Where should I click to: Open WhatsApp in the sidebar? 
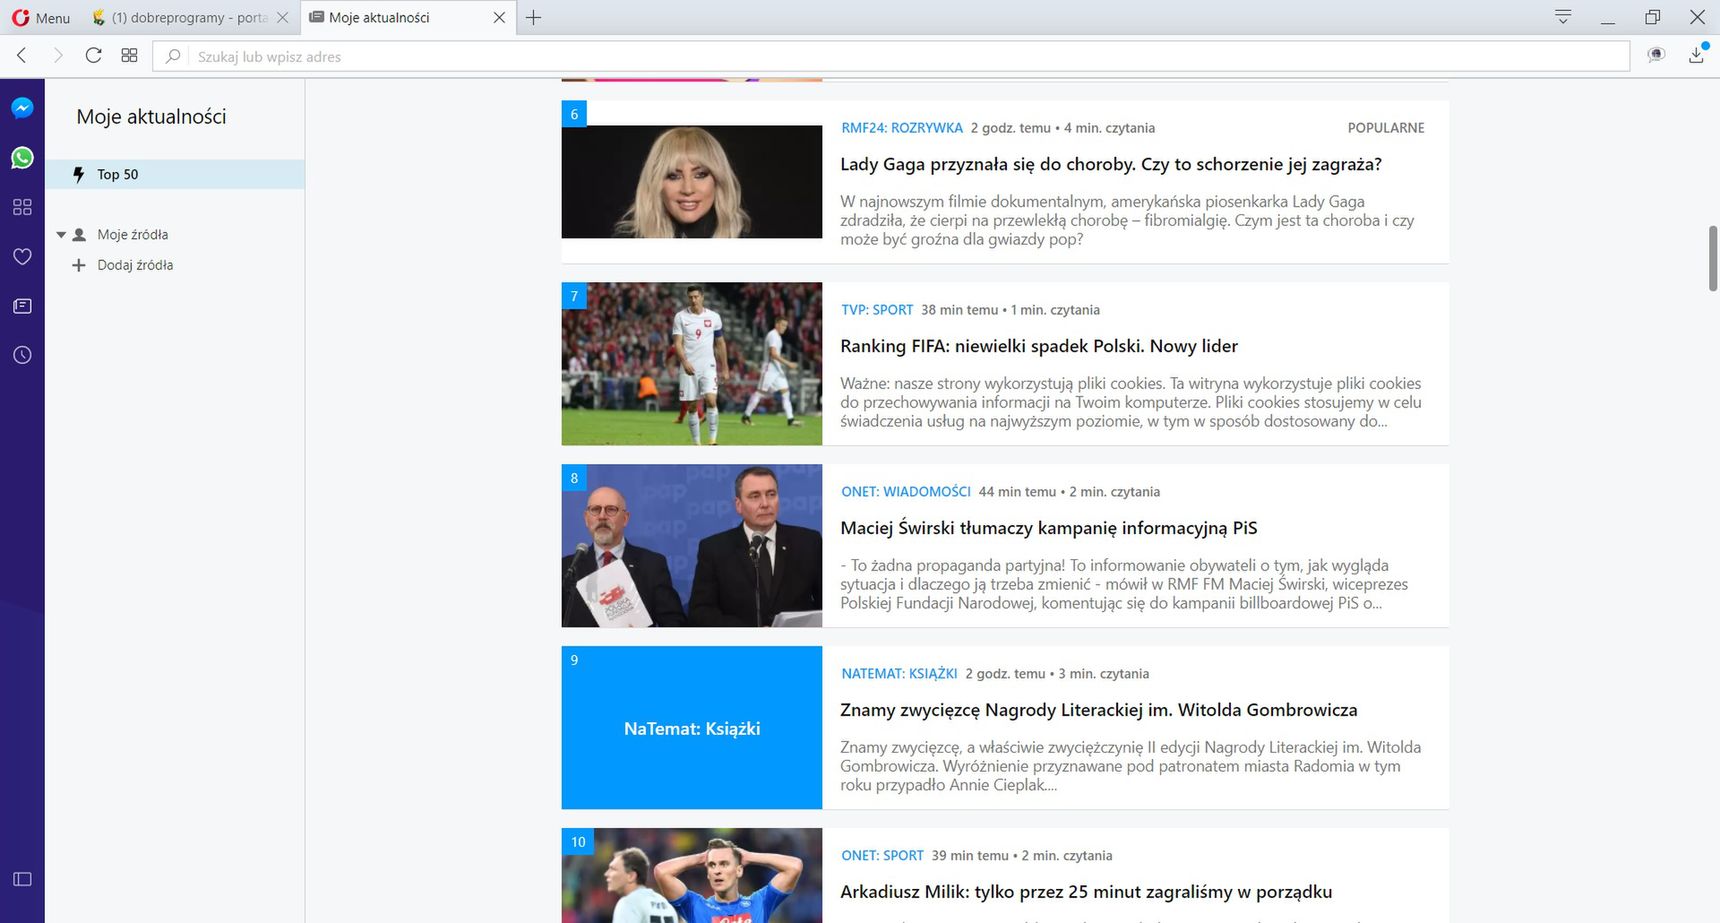click(22, 158)
